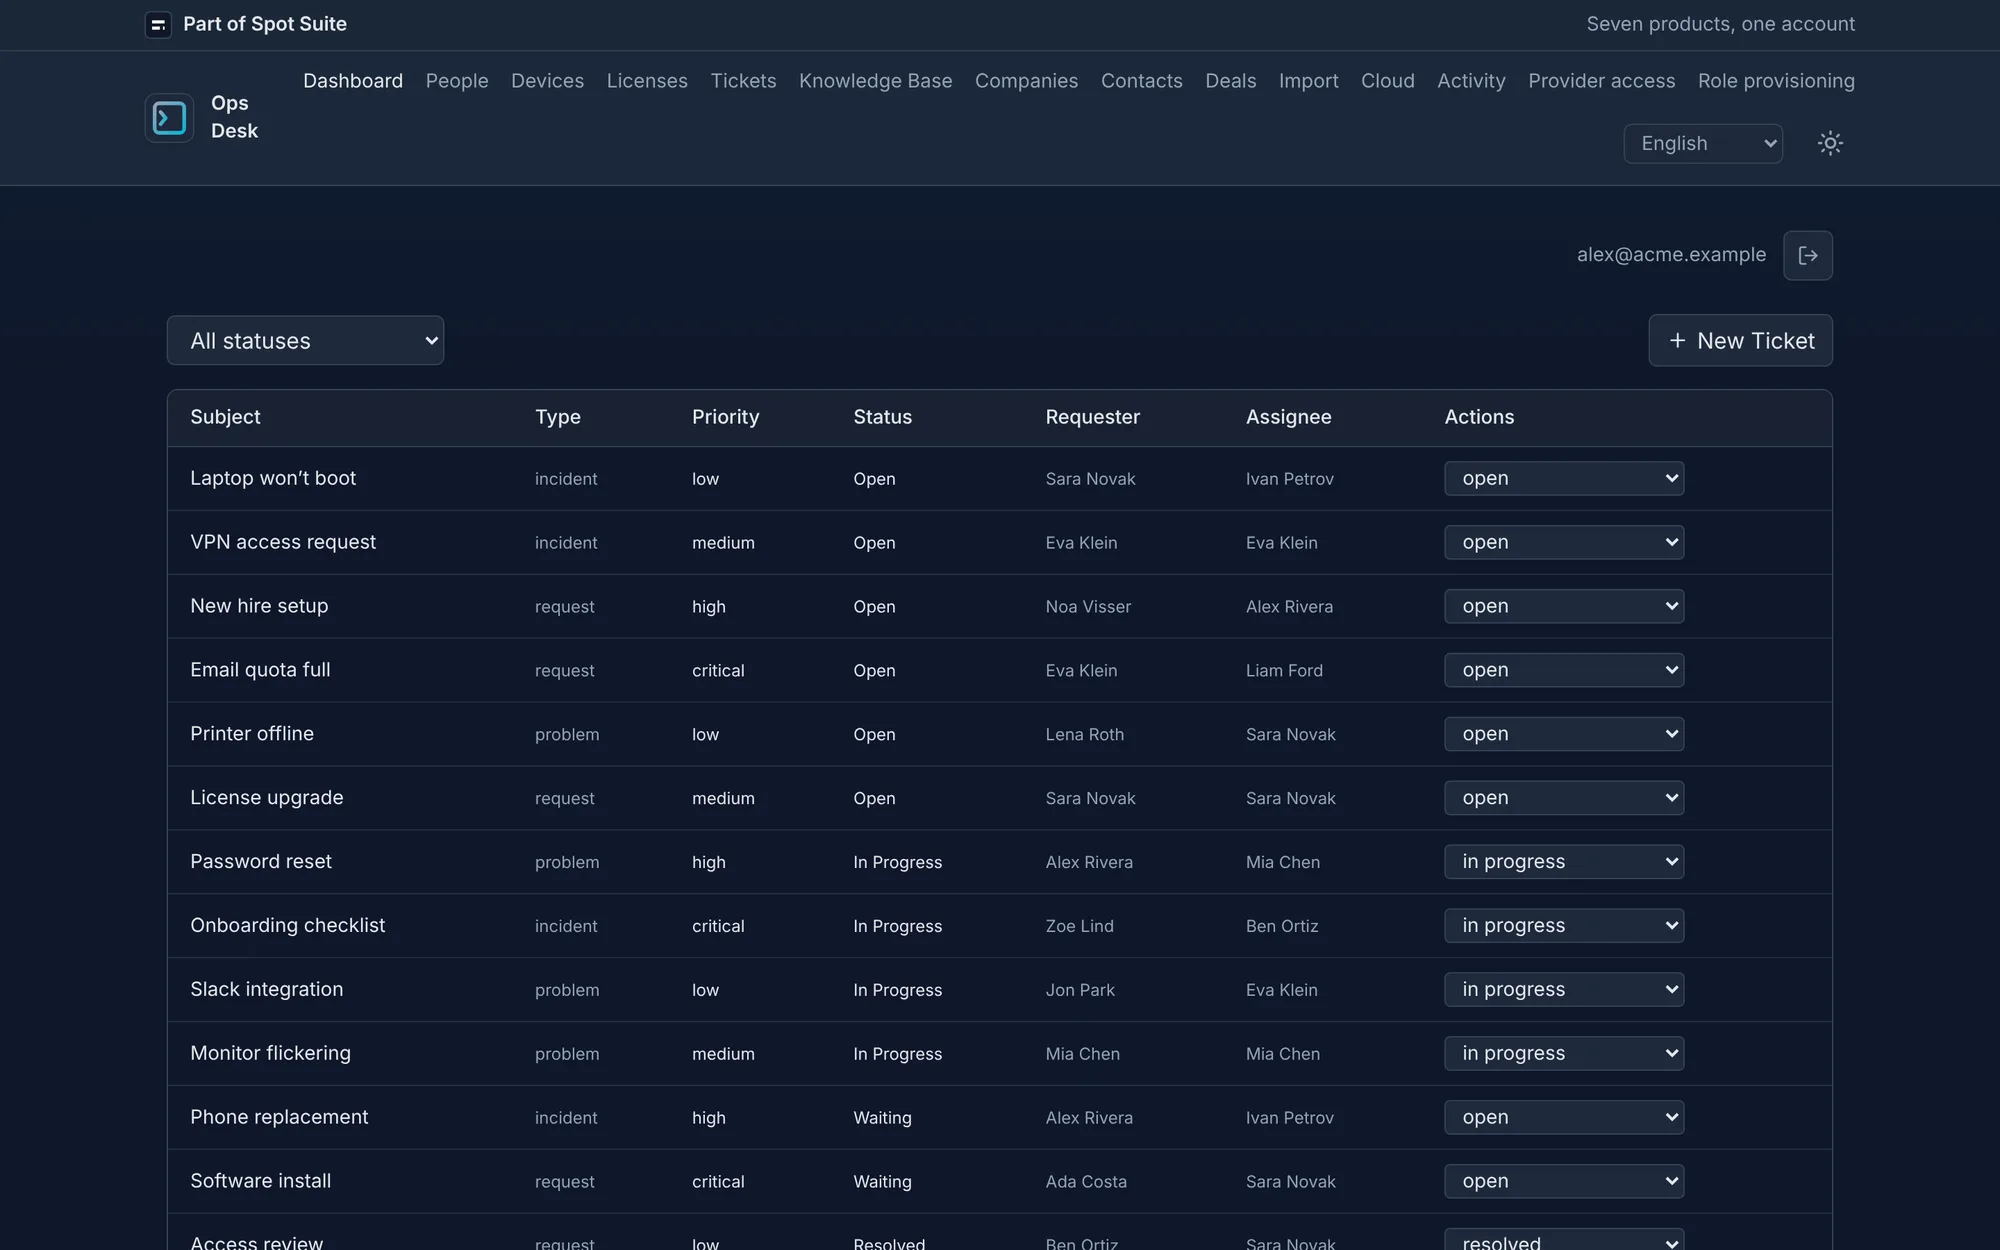Open status dropdown for VPN access request
2000x1250 pixels.
(x=1564, y=542)
